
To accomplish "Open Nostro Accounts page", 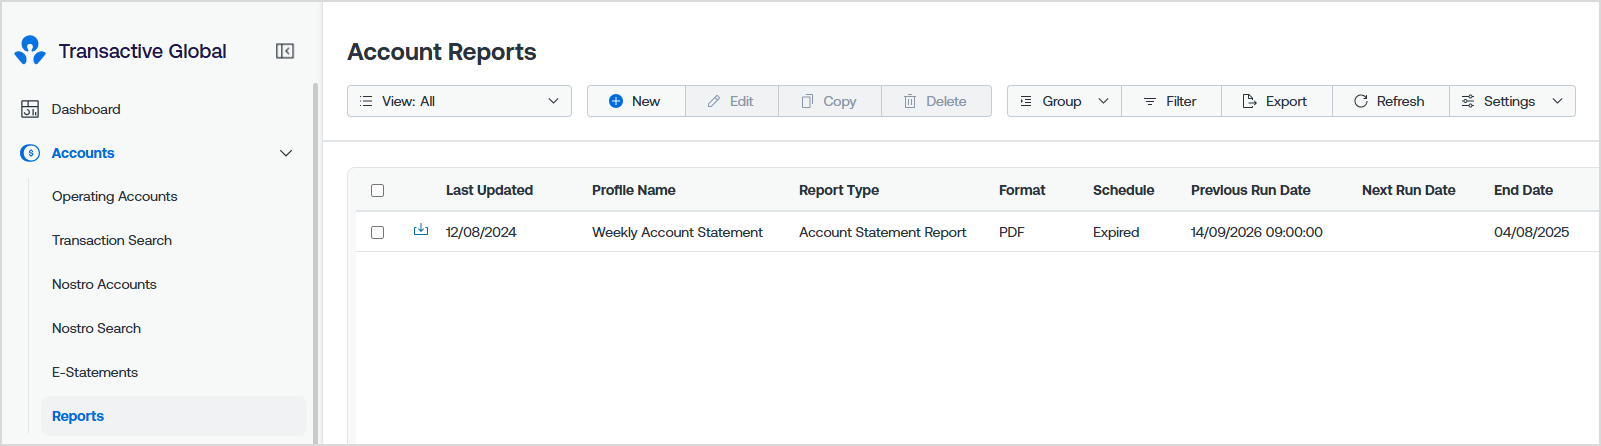I will [104, 284].
